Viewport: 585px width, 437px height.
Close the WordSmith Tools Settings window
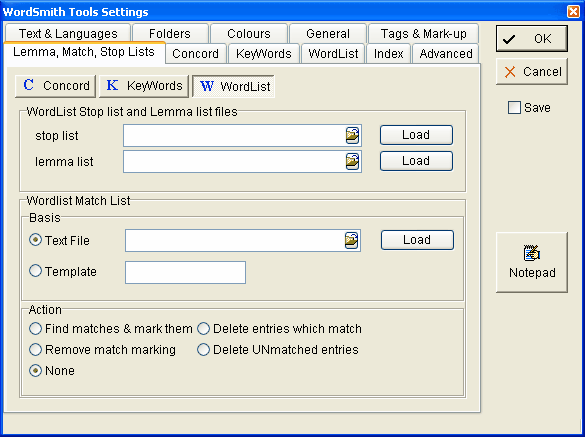573,12
